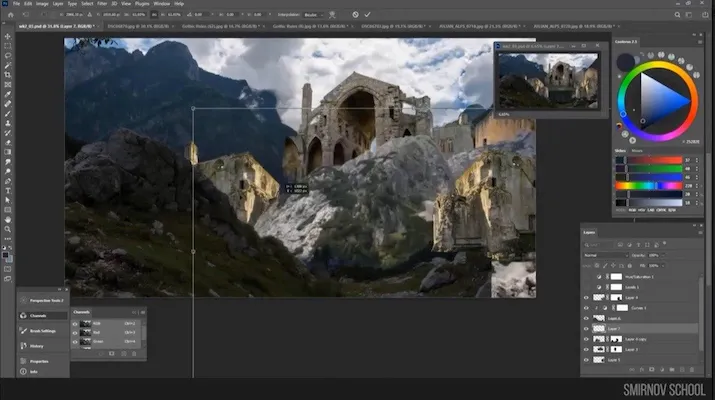The image size is (715, 400).
Task: Select the Move tool in the toolbar
Action: tap(7, 36)
